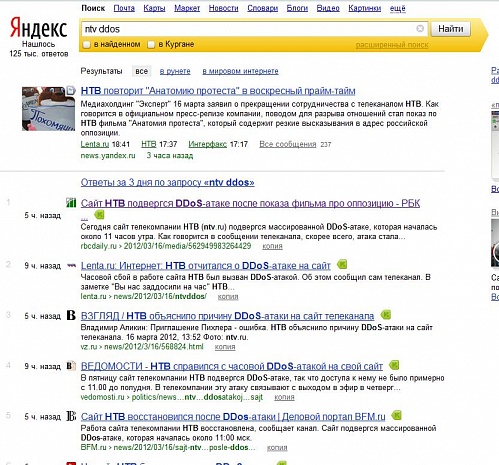Open the Lenta.ru НТВ DDoS-атаке result link
Image resolution: width=499 pixels, height=465 pixels.
[x=206, y=266]
